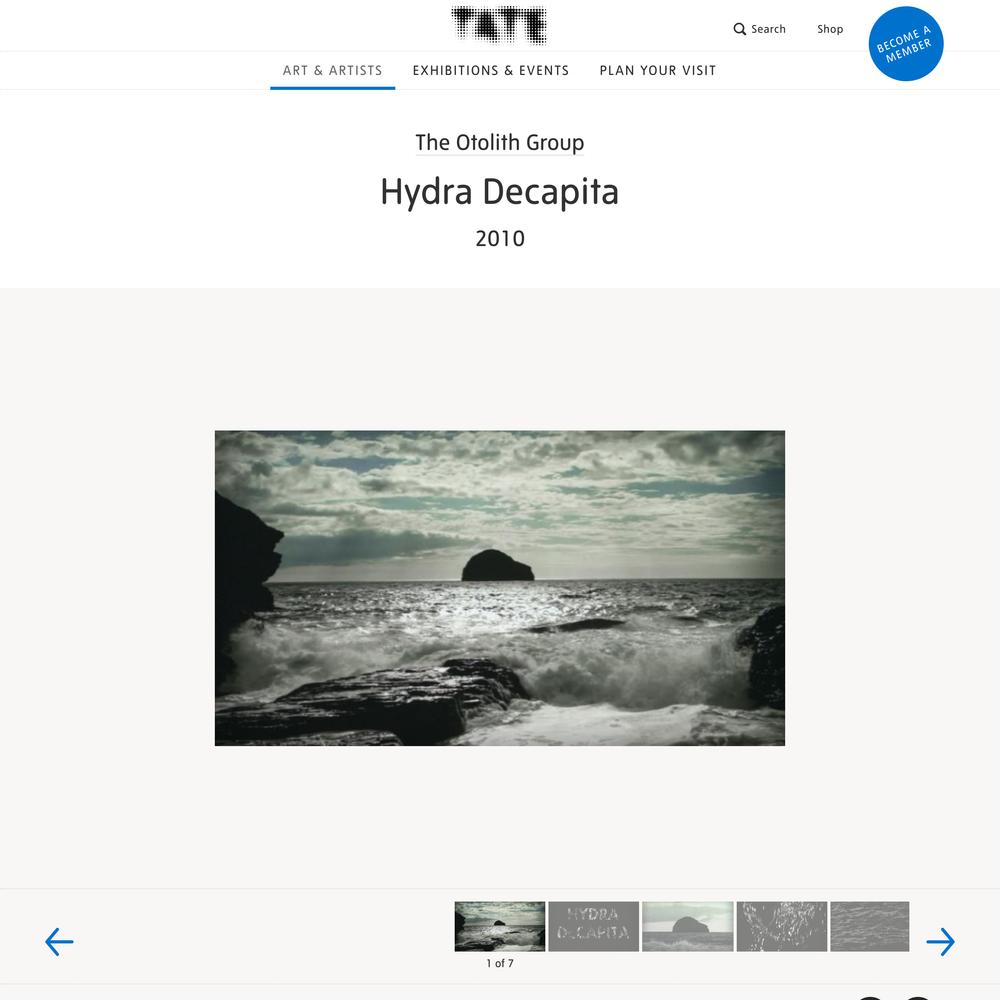Screen dimensions: 1000x1000
Task: Click the main seascape artwork image
Action: [x=499, y=588]
